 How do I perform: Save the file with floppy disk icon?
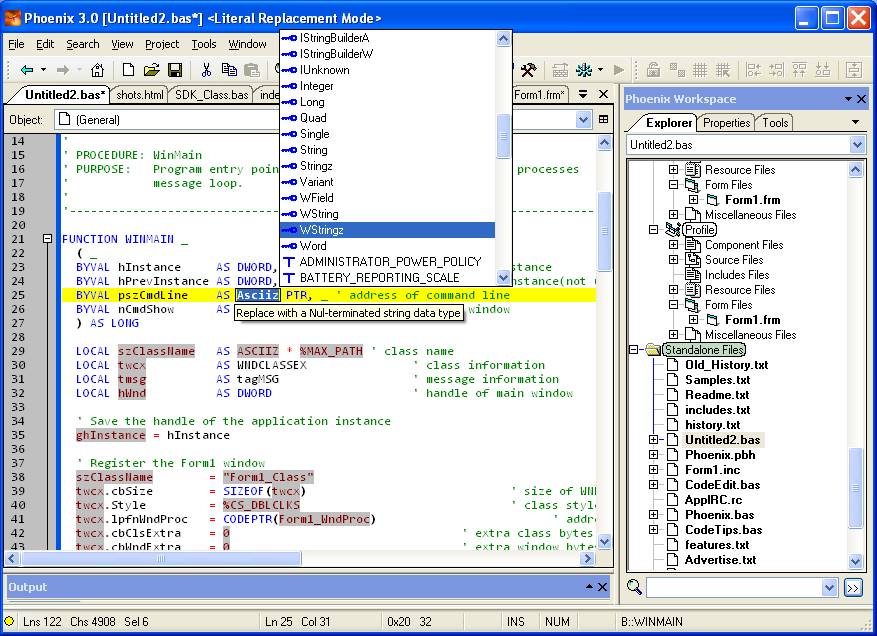click(175, 70)
